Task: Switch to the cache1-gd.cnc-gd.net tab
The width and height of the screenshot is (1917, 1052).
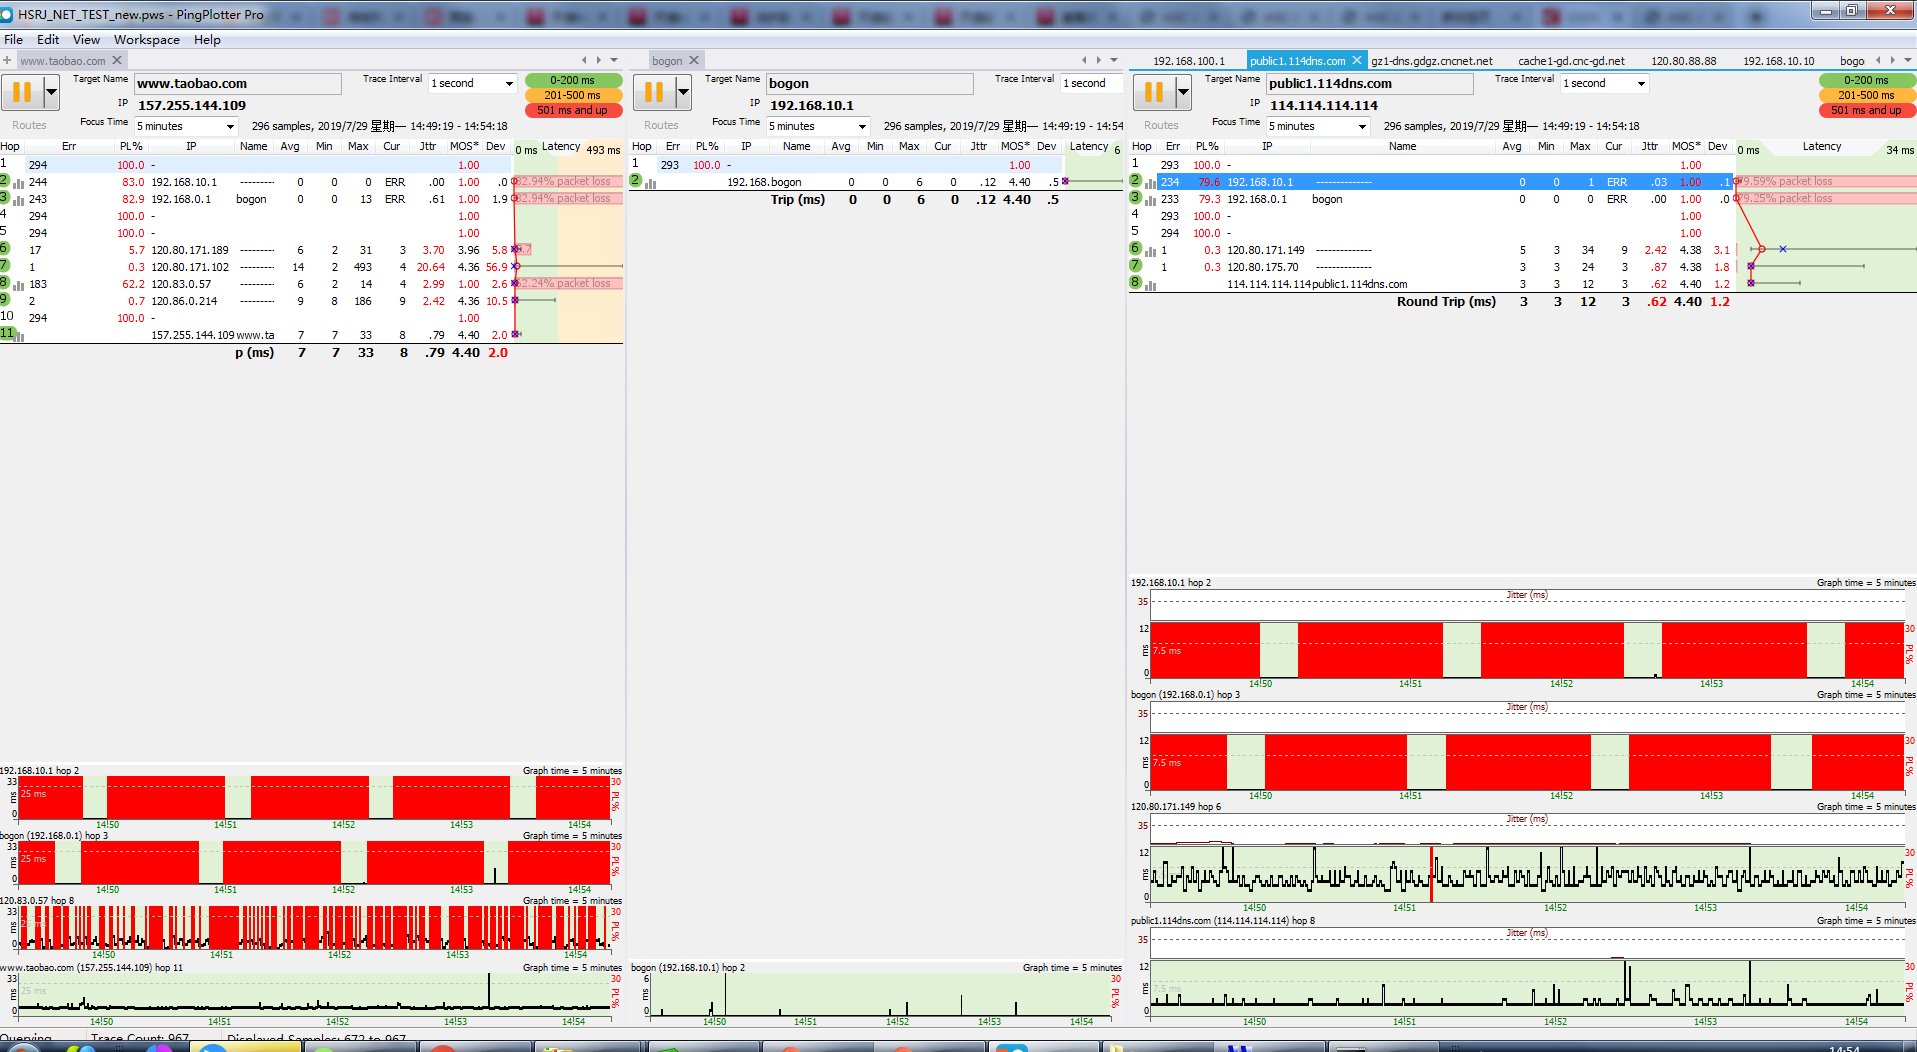Action: 1571,61
